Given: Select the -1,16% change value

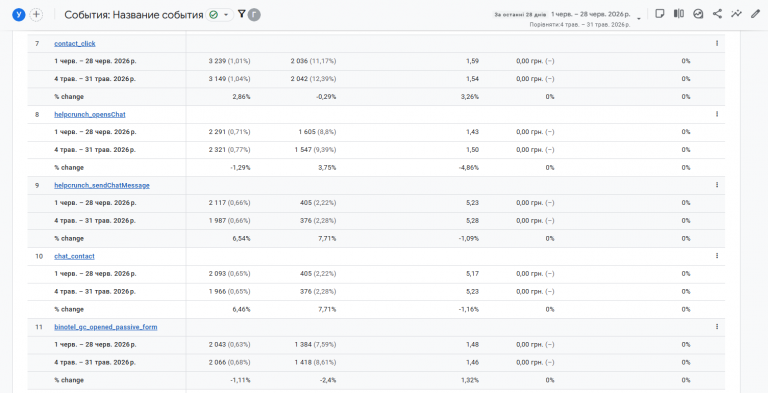Looking at the screenshot, I should [469, 309].
